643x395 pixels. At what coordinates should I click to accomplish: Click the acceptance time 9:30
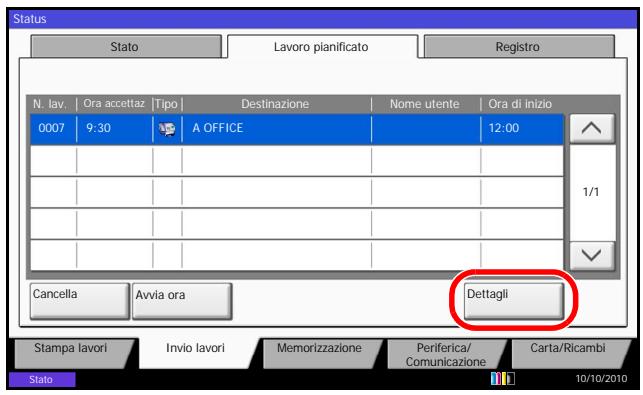pyautogui.click(x=98, y=128)
